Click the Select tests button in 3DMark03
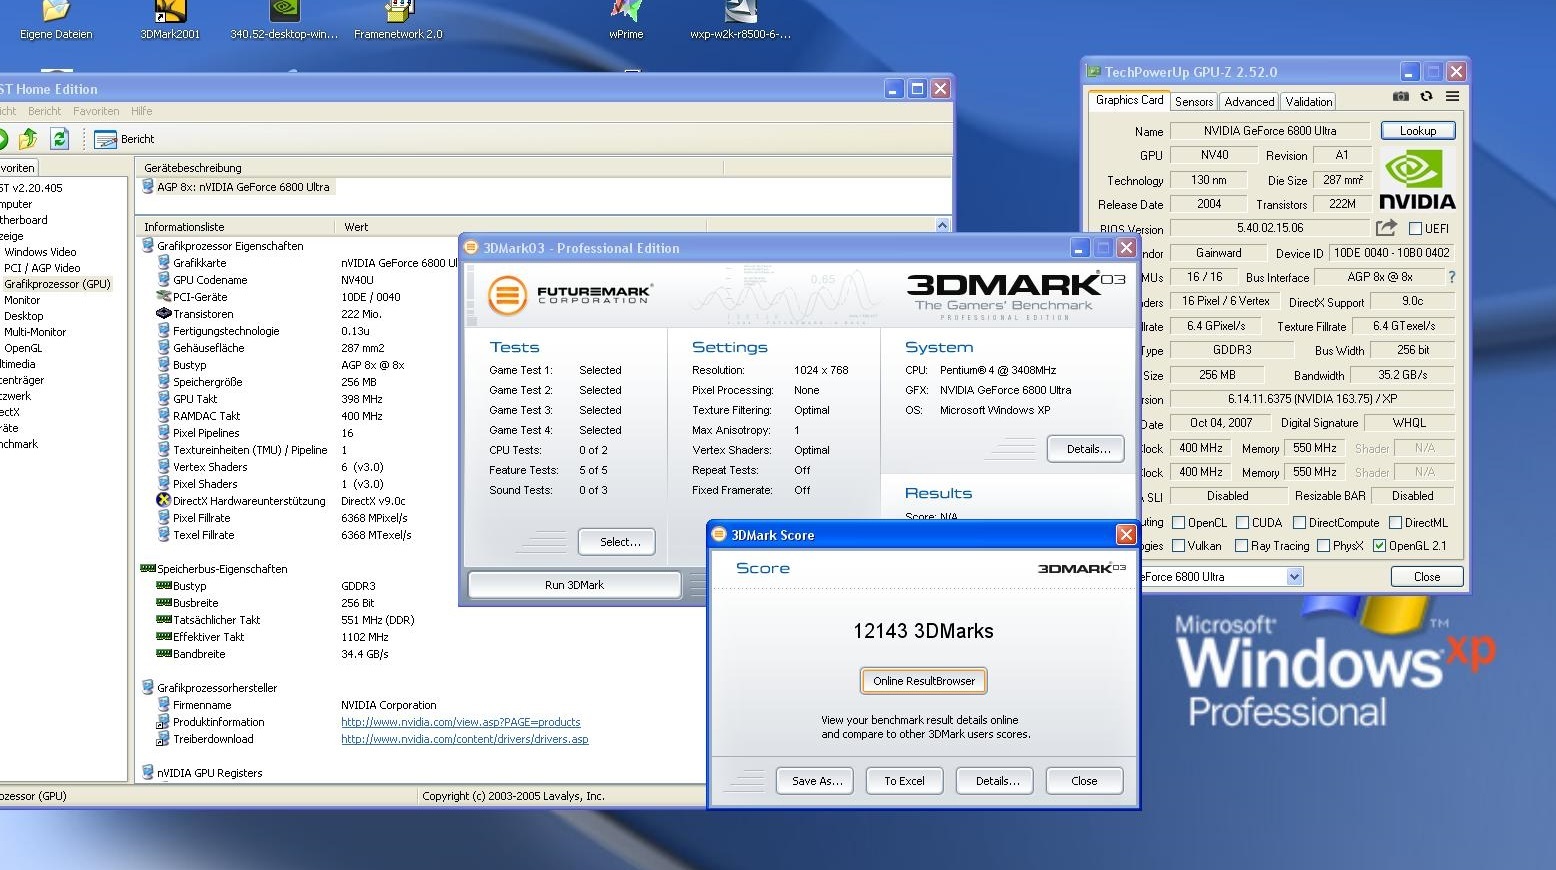 click(x=617, y=542)
